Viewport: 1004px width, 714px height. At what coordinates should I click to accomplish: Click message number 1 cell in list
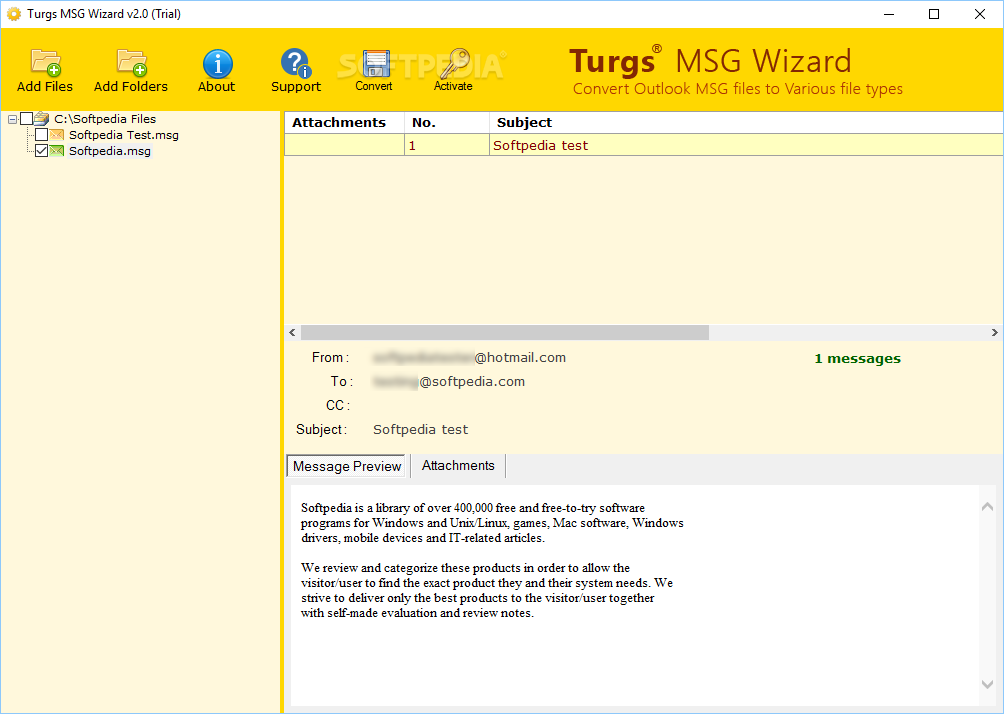pyautogui.click(x=447, y=145)
